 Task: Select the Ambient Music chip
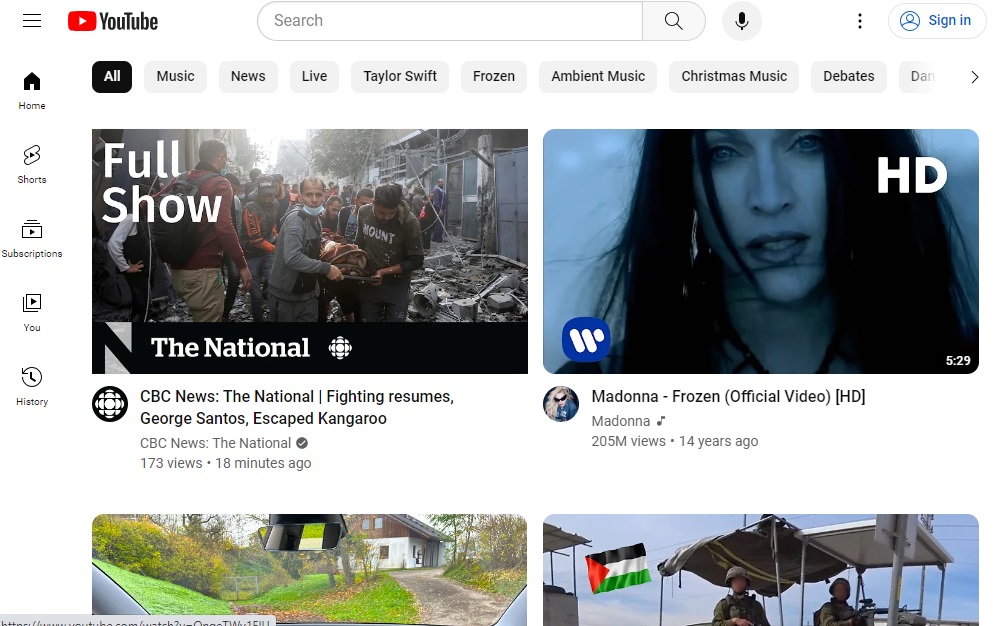coord(598,77)
